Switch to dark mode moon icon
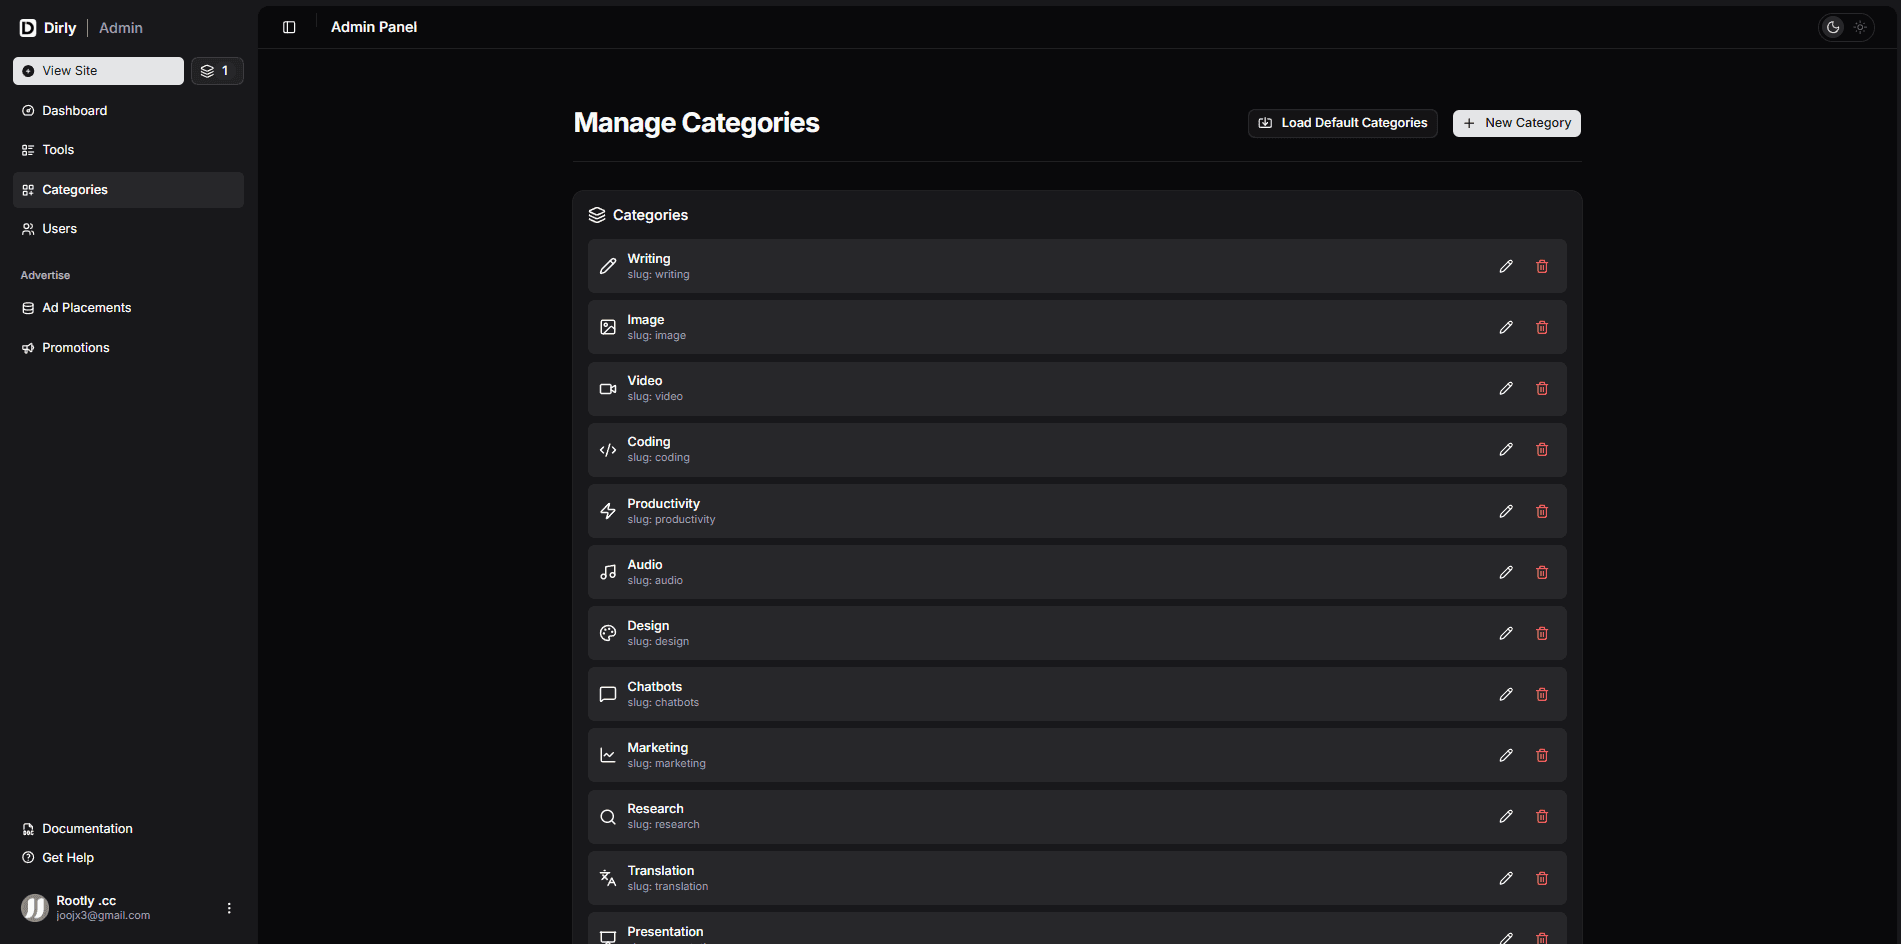 tap(1832, 27)
